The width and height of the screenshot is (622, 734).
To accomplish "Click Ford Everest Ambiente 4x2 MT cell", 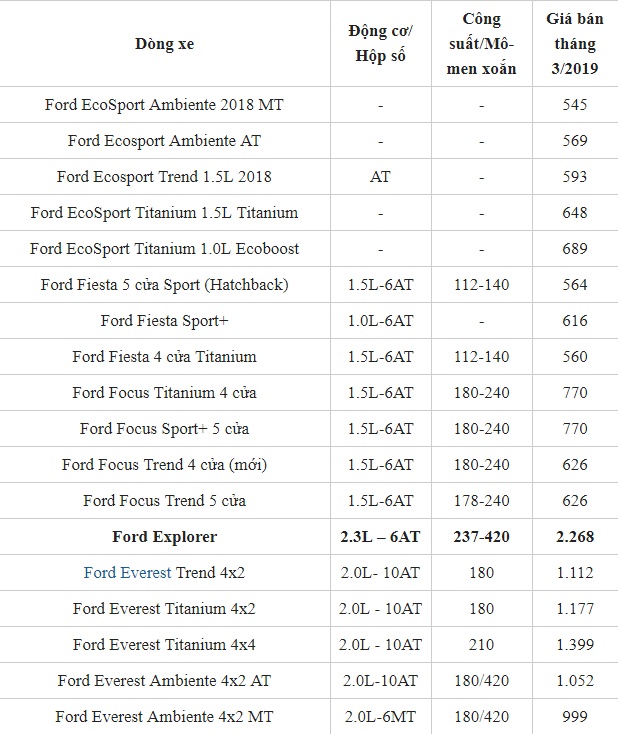I will [164, 717].
